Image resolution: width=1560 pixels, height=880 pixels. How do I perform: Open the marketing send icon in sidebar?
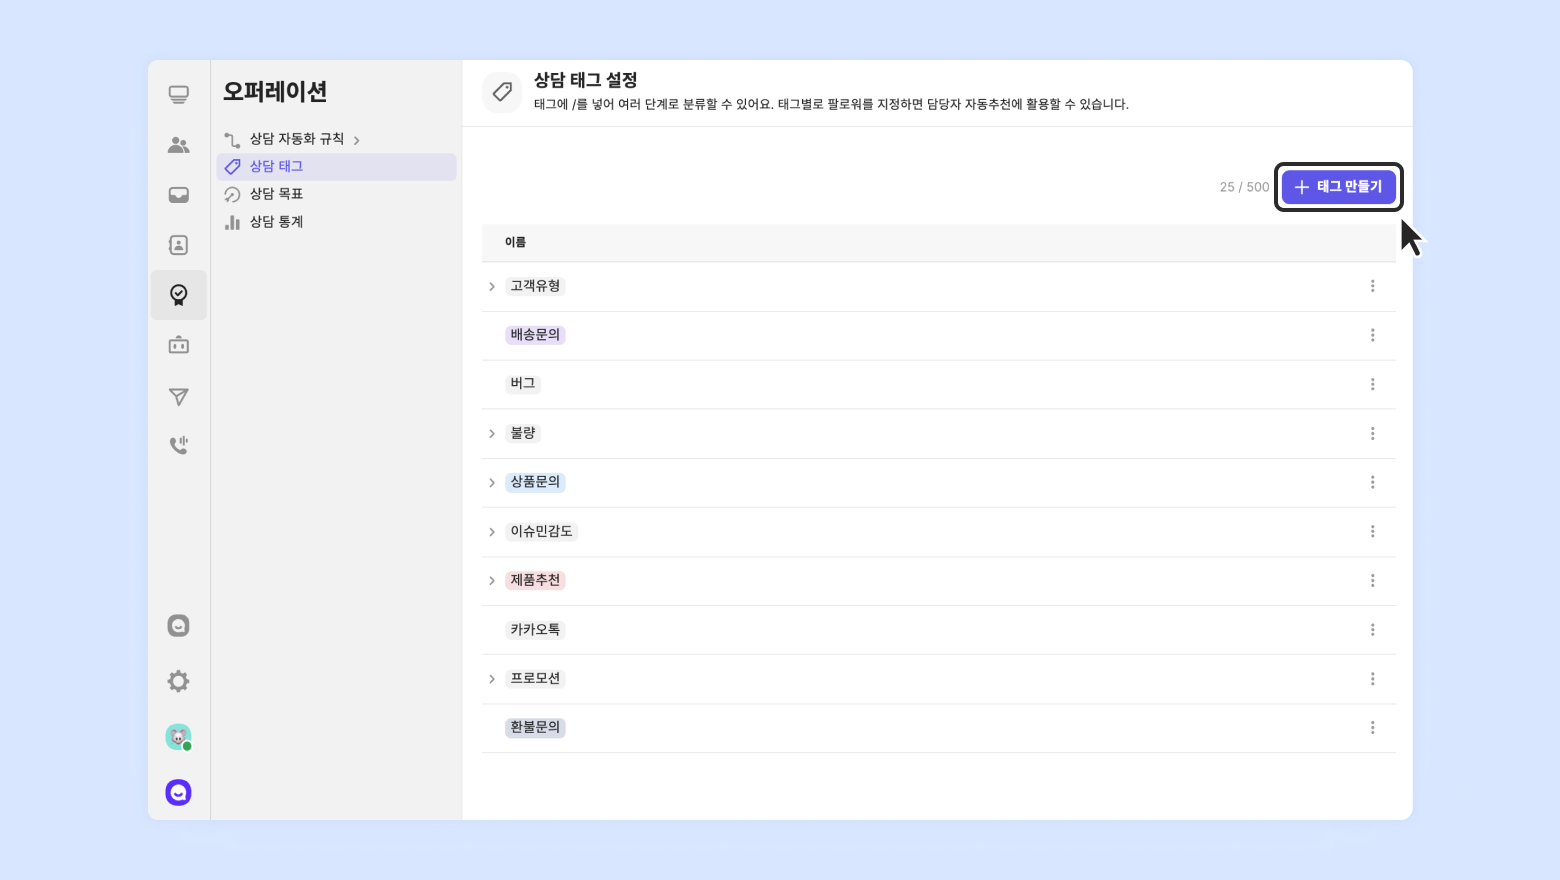[178, 396]
